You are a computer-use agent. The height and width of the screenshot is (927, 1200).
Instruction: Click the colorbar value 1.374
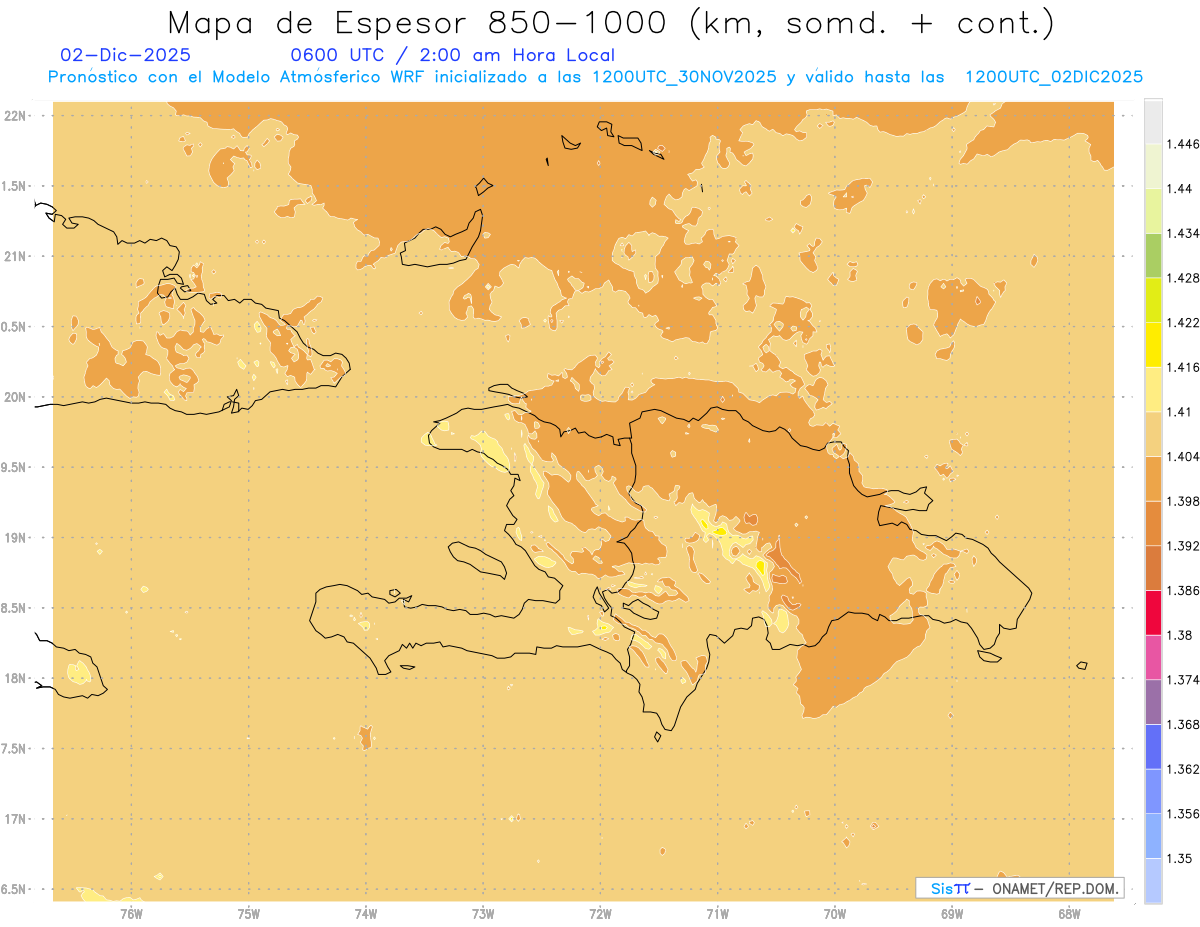point(1182,680)
